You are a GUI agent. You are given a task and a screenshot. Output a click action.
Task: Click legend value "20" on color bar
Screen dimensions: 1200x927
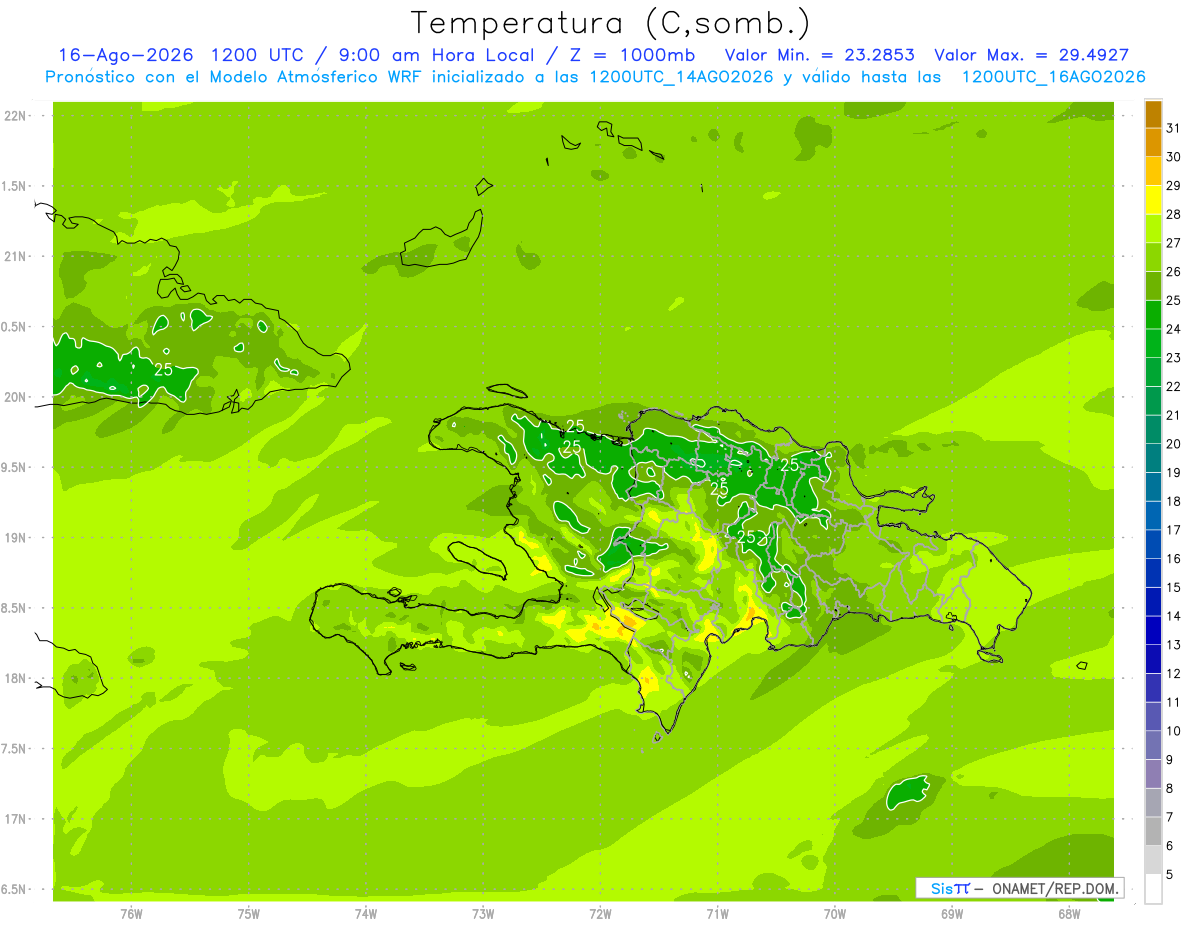tap(1174, 444)
